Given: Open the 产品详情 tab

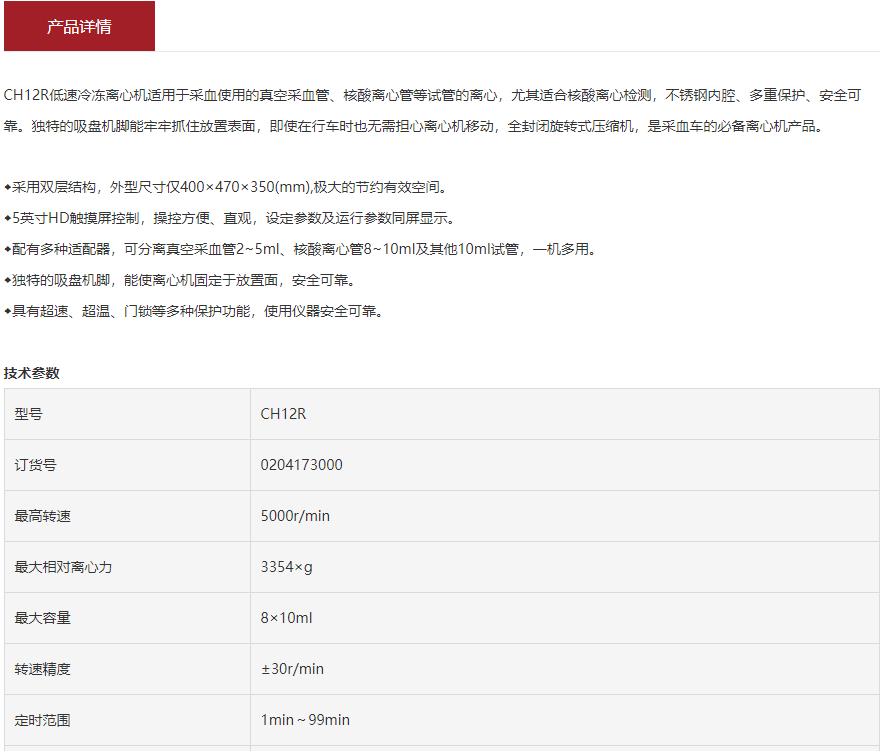Looking at the screenshot, I should (x=79, y=27).
